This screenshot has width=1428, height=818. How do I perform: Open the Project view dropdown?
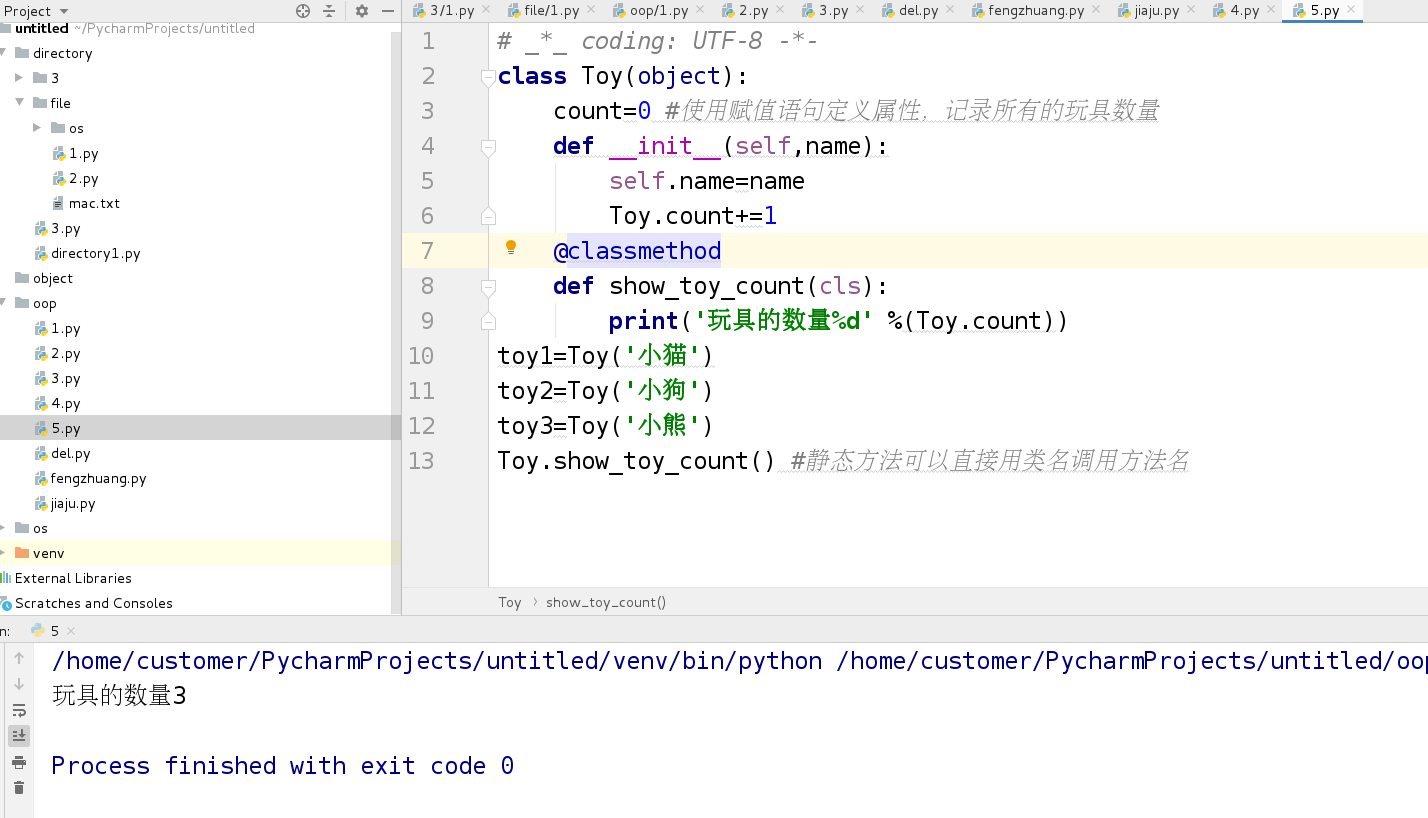pos(36,11)
